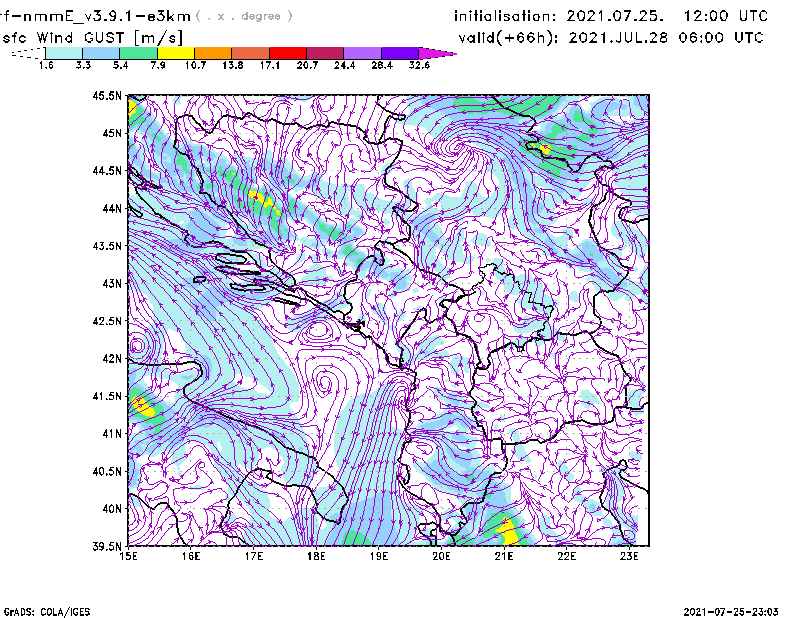The width and height of the screenshot is (800, 618).
Task: Click the salmon 13.8–17.1 legend swatch
Action: [x=251, y=53]
